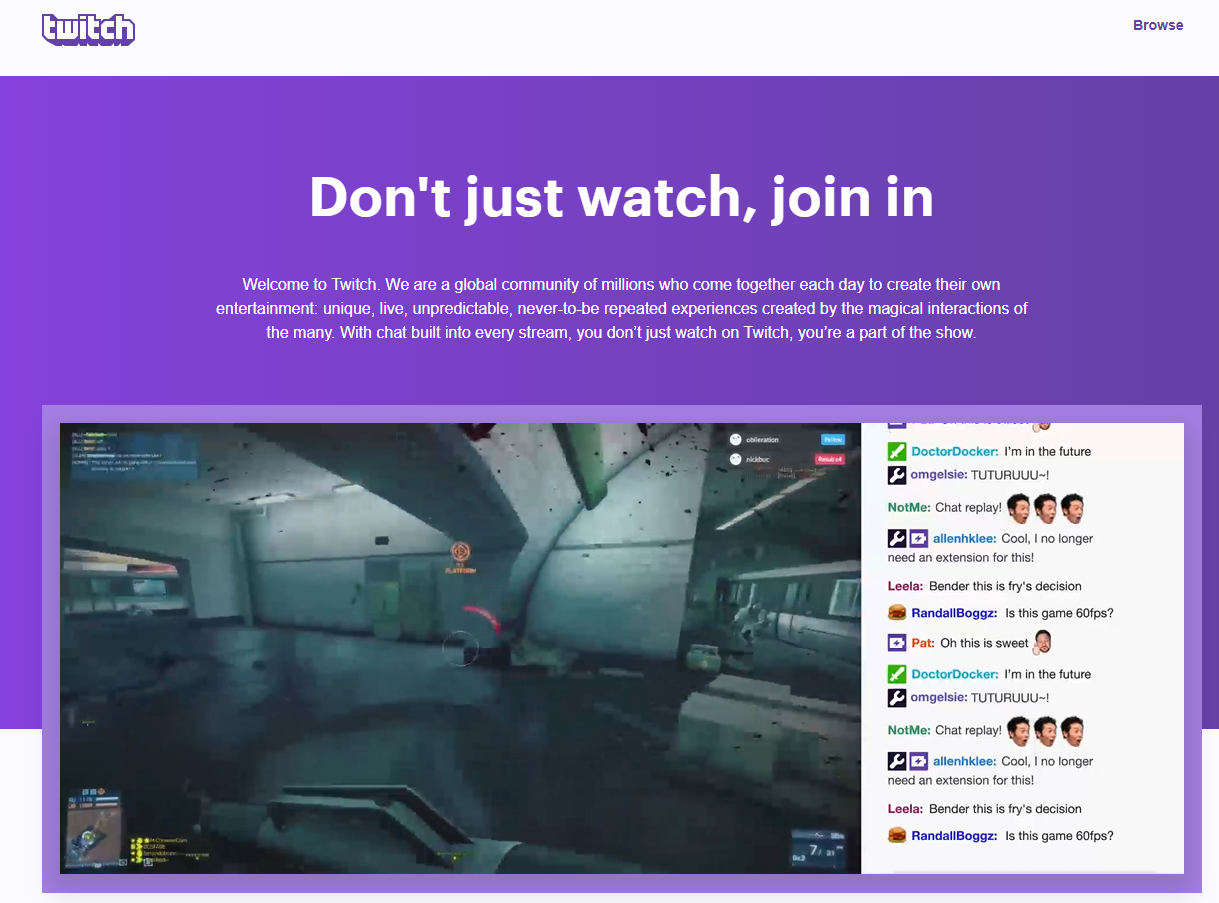Click nickbuc's round avatar in the video
Screen dimensions: 1219x903
[x=736, y=459]
